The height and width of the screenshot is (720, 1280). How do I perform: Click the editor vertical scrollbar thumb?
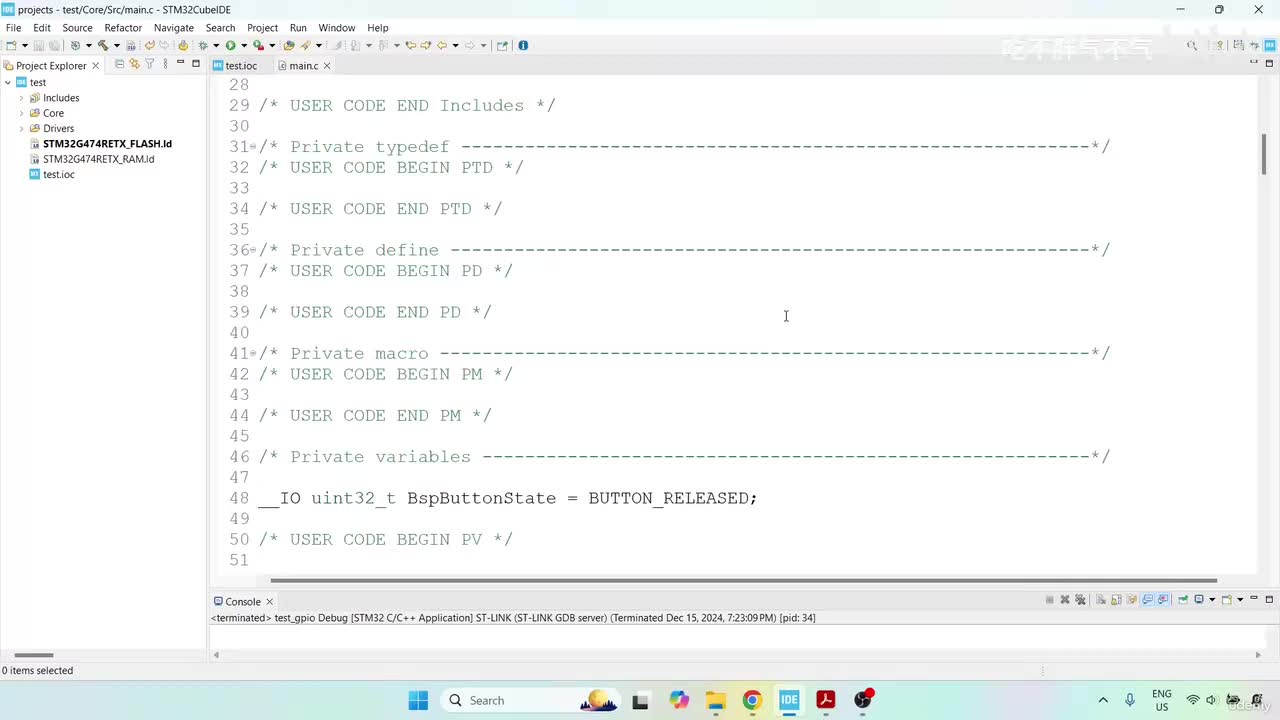pos(1264,153)
